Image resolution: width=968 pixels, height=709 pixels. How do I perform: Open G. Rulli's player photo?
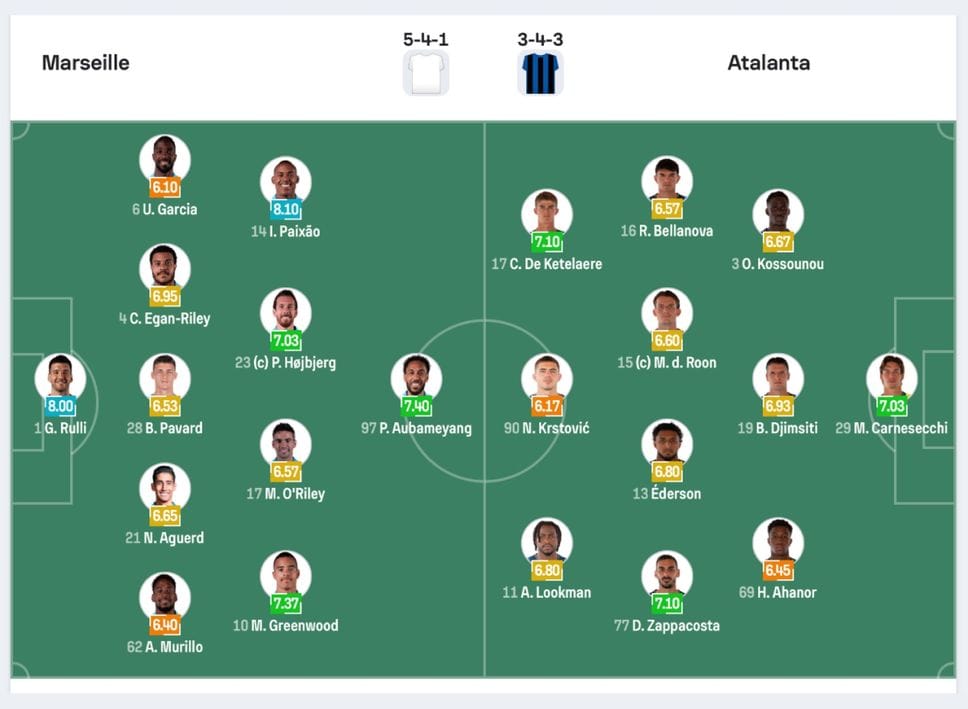click(x=60, y=377)
